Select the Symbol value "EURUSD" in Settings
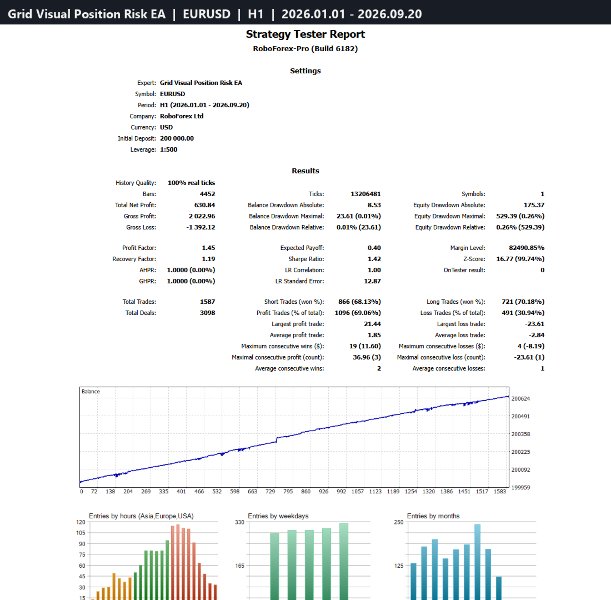The height and width of the screenshot is (600, 611). [x=172, y=94]
